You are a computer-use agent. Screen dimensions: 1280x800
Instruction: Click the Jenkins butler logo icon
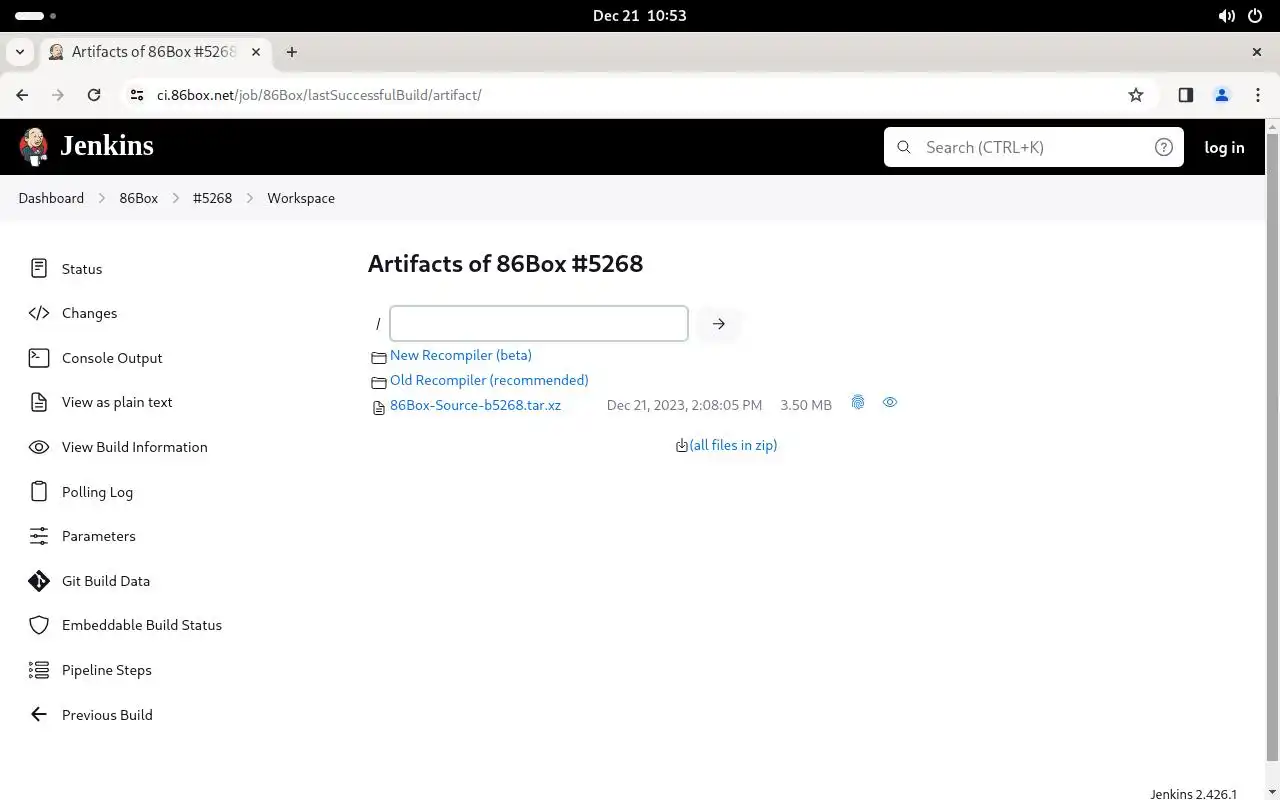click(33, 147)
